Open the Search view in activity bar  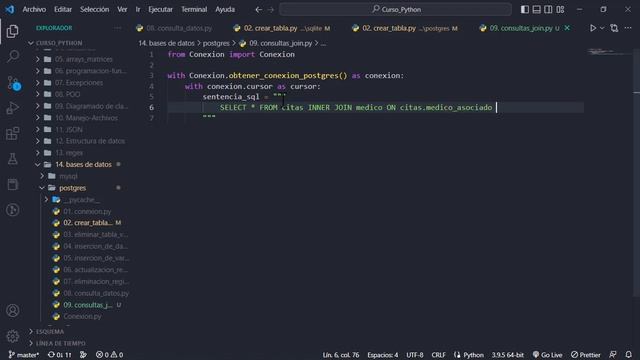tap(13, 56)
